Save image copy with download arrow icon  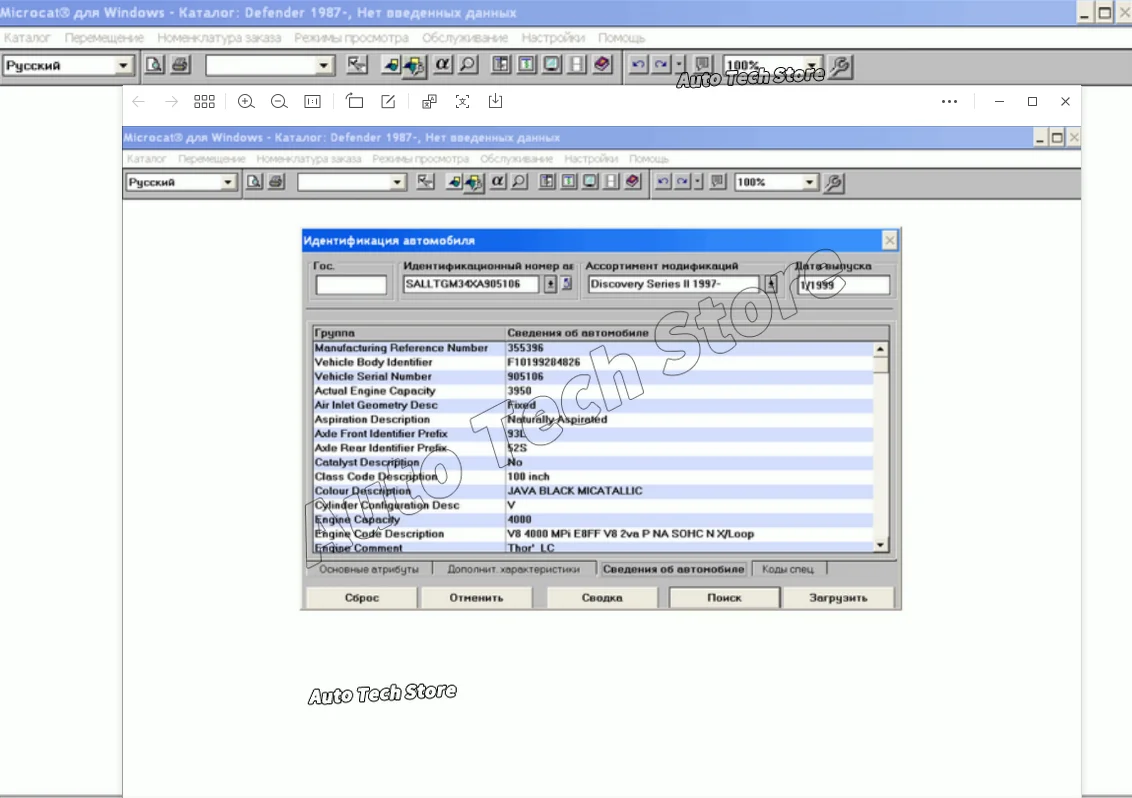495,102
